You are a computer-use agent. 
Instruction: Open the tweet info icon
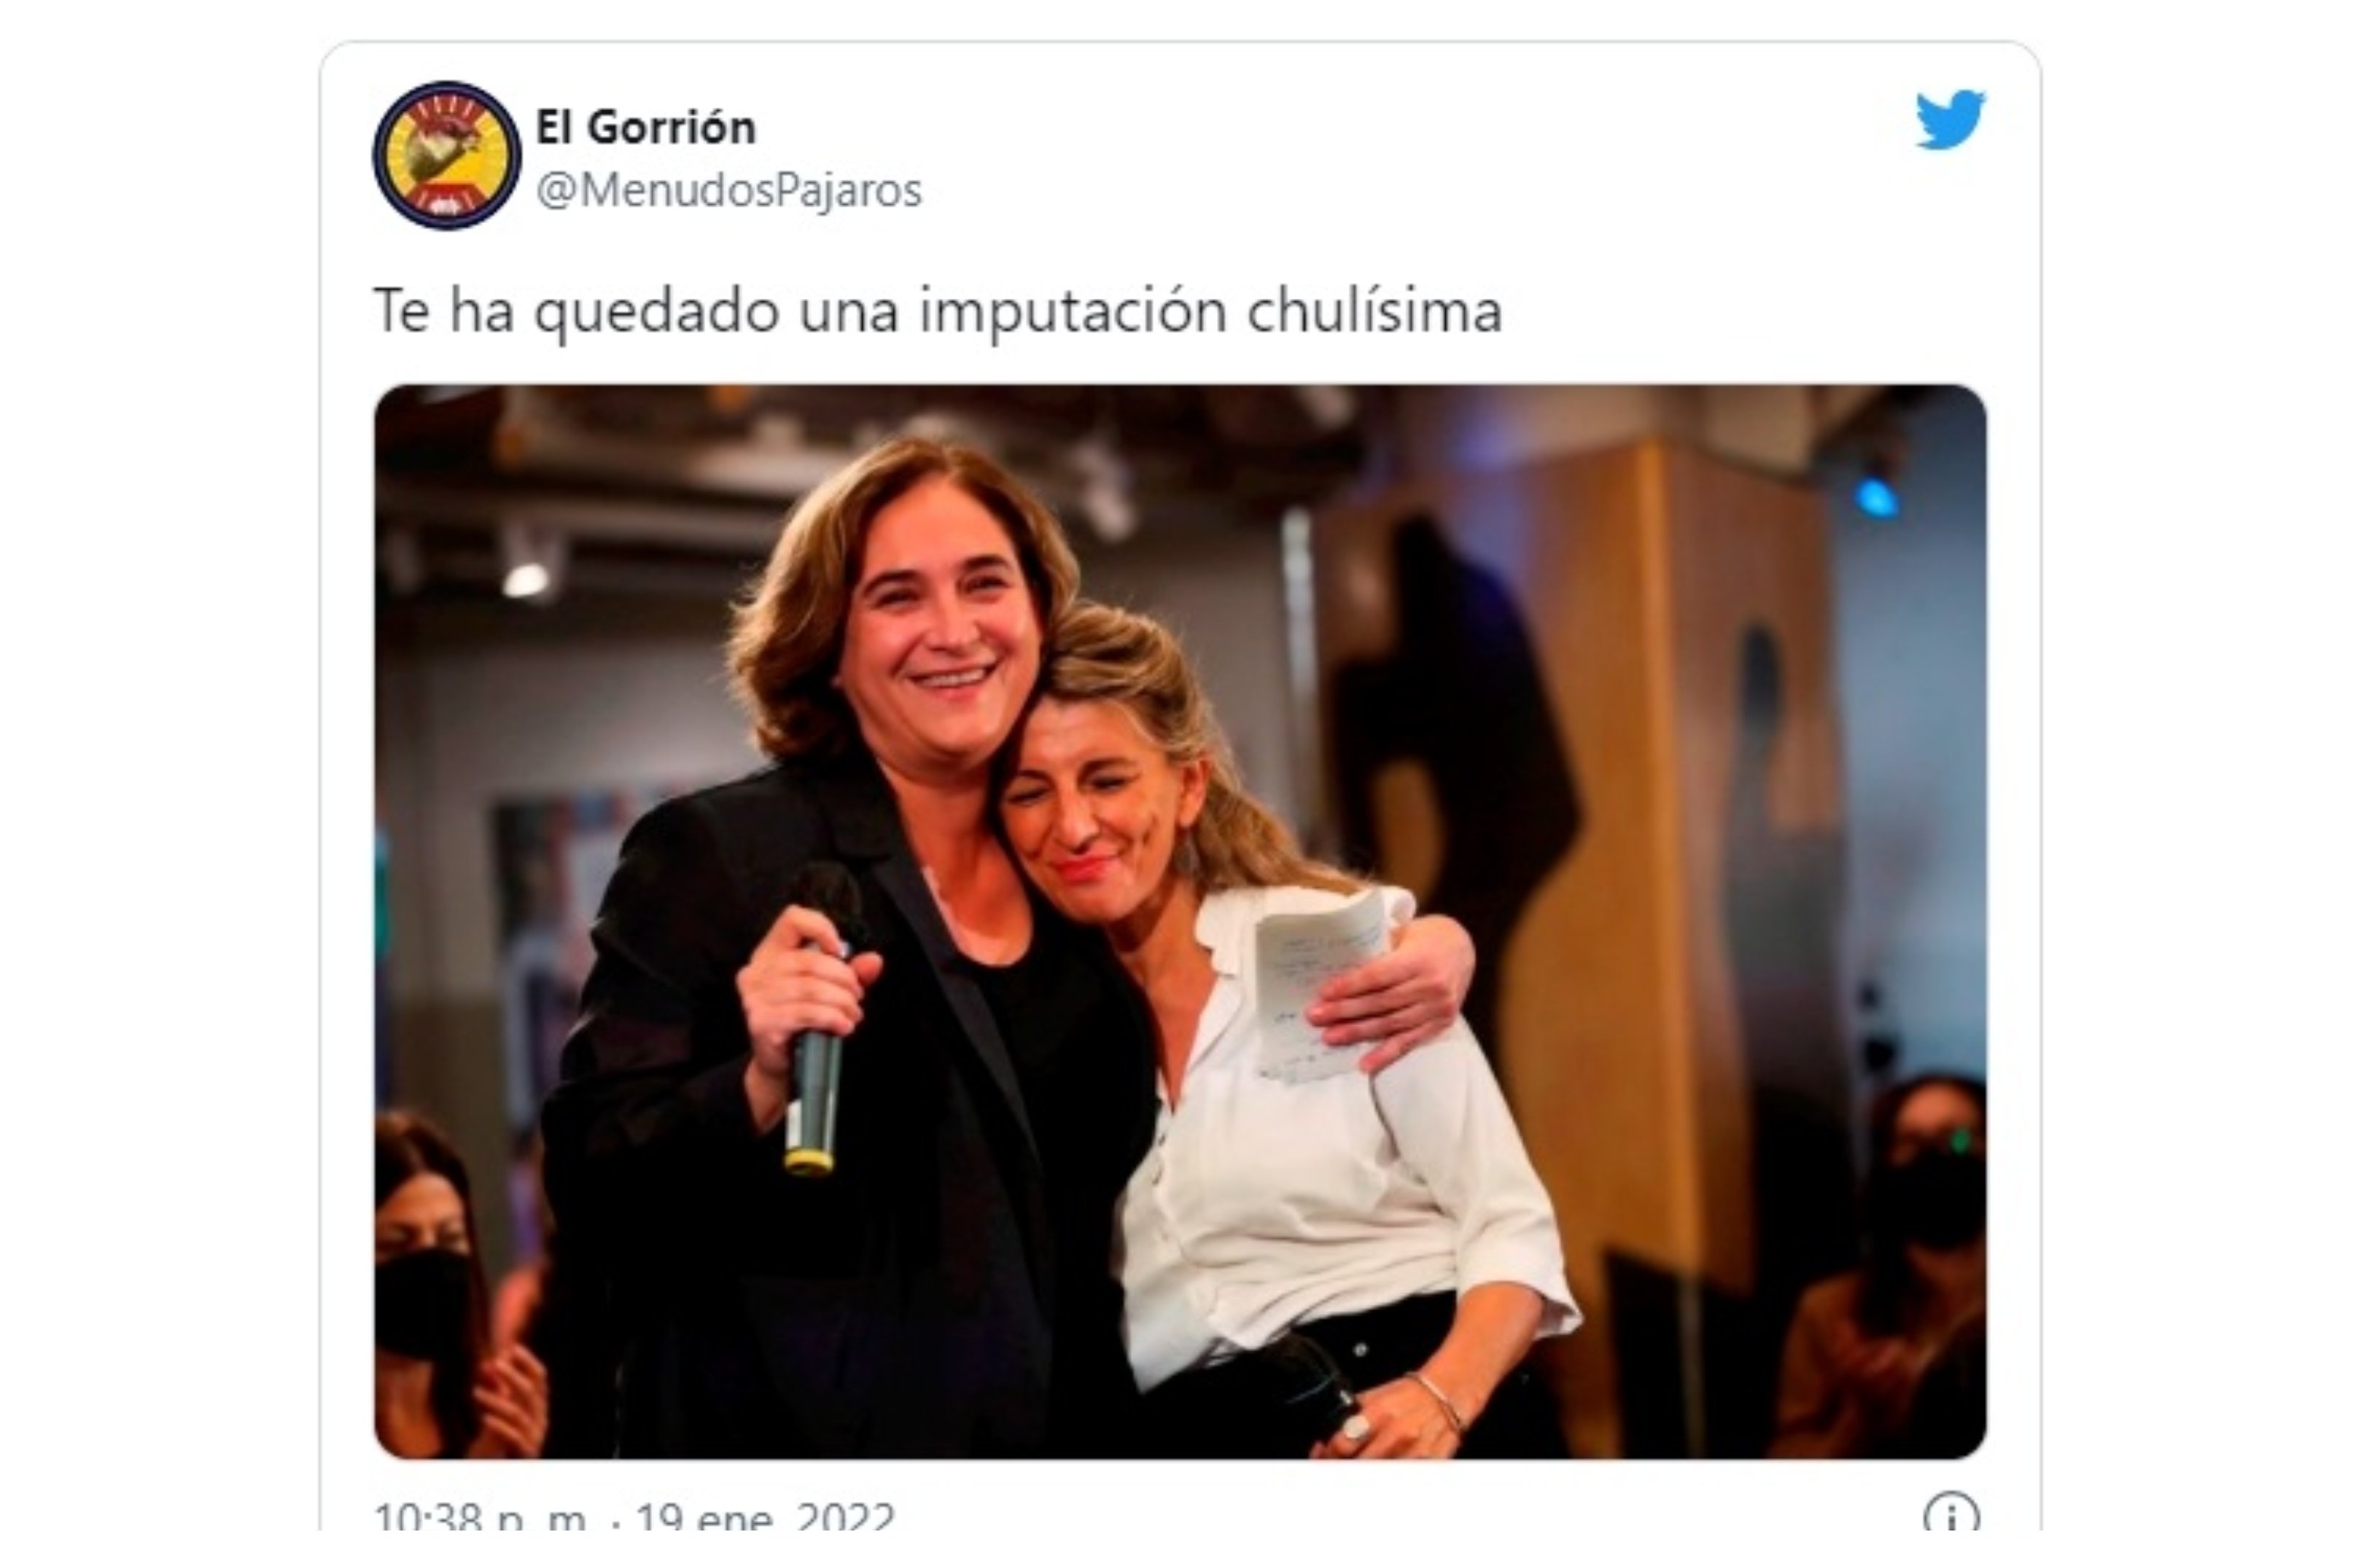[1951, 1516]
